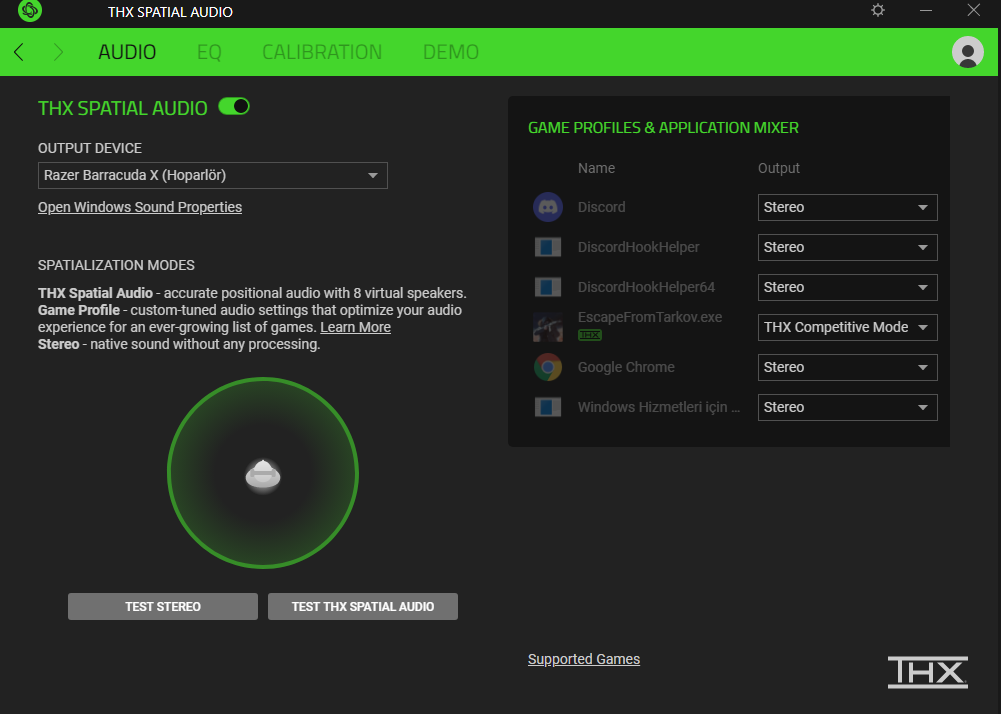Screen dimensions: 1001x714
Task: Change Google Chrome output dropdown
Action: point(847,368)
